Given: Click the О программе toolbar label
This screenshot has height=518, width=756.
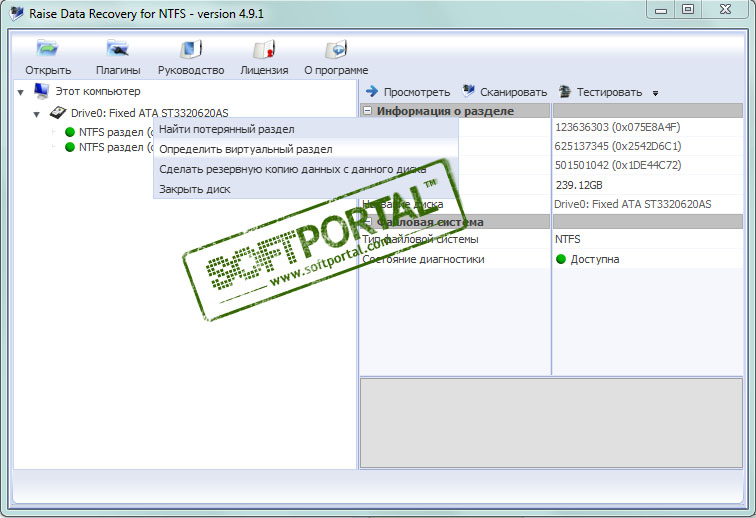Looking at the screenshot, I should coord(336,70).
